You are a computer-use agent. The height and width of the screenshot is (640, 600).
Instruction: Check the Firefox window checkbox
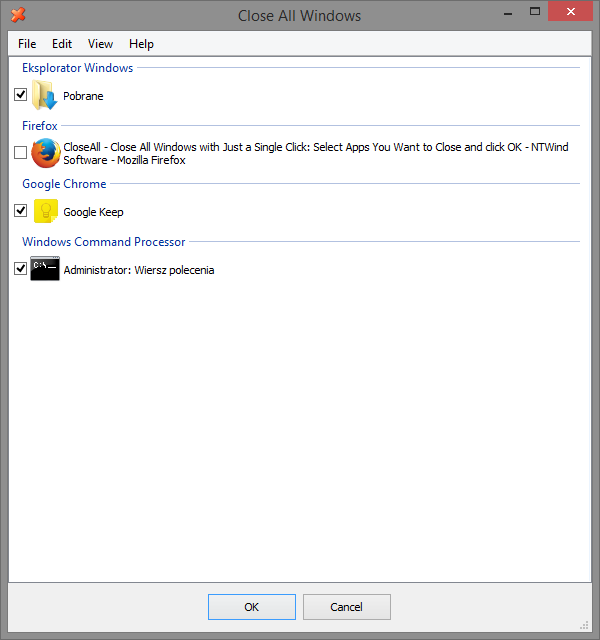pos(20,153)
